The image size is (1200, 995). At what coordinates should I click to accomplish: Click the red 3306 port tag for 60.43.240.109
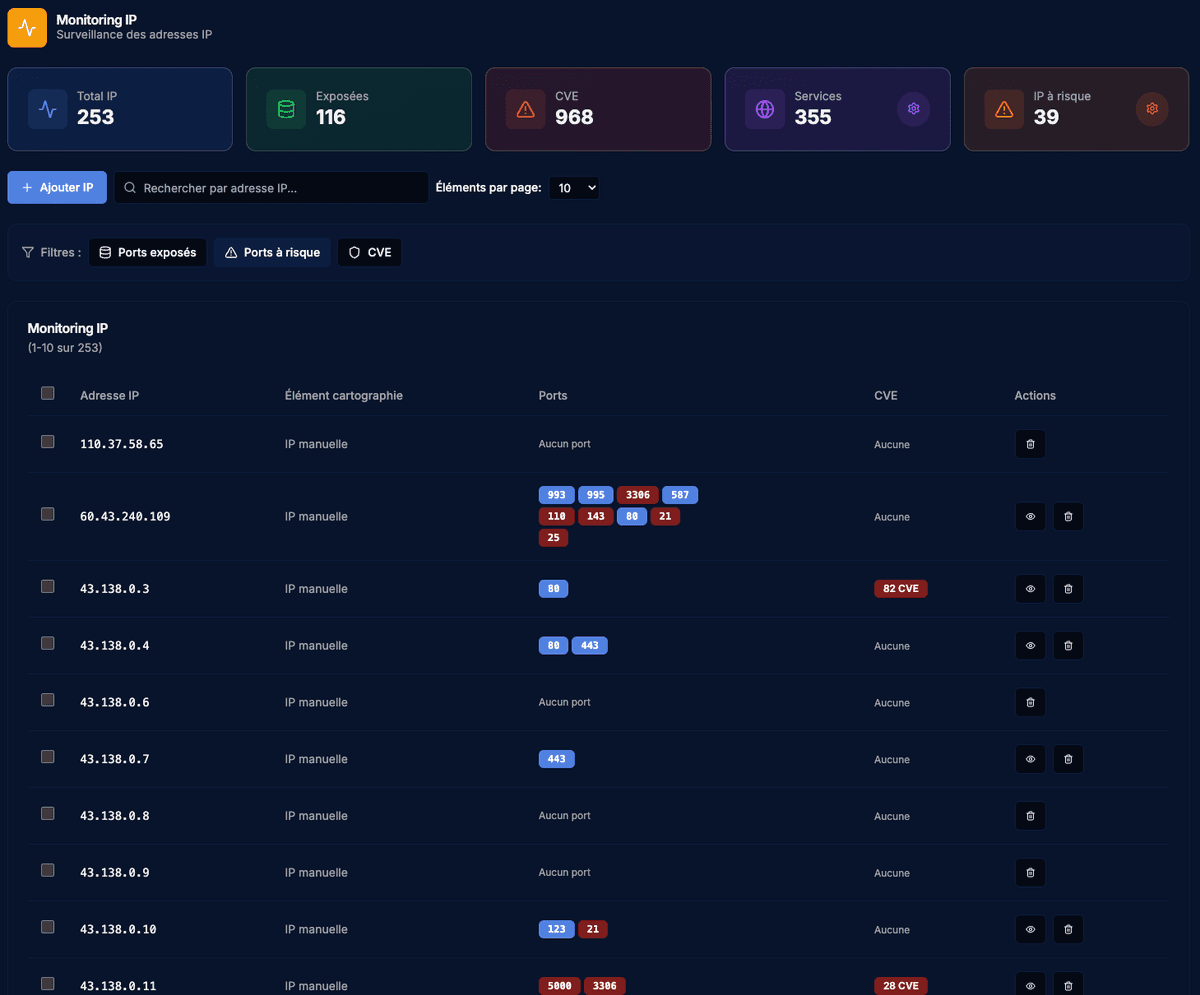[x=637, y=495]
